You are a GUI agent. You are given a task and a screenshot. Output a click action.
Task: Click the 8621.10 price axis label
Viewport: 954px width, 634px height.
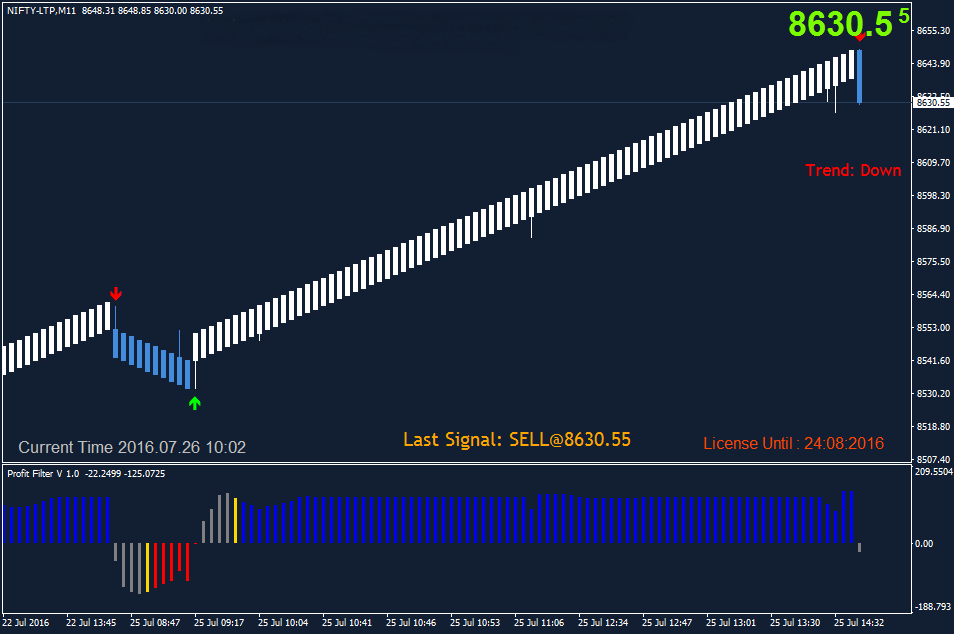tap(933, 130)
